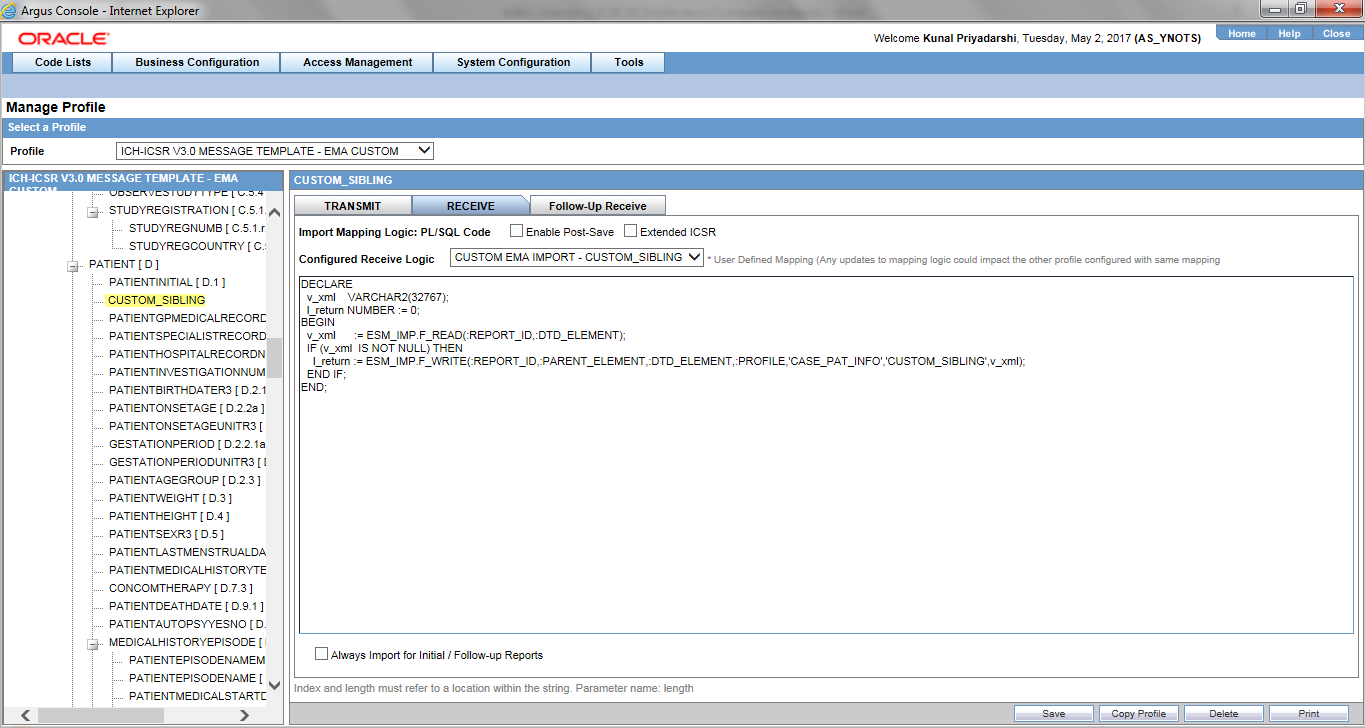
Task: Toggle Always Import for Initial / Follow-up Reports
Action: [x=321, y=654]
